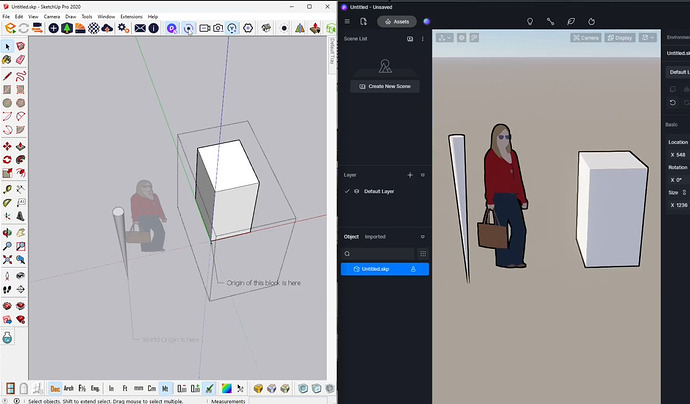Click the D5 launch purple icon
This screenshot has height=404, width=690.
click(x=172, y=28)
